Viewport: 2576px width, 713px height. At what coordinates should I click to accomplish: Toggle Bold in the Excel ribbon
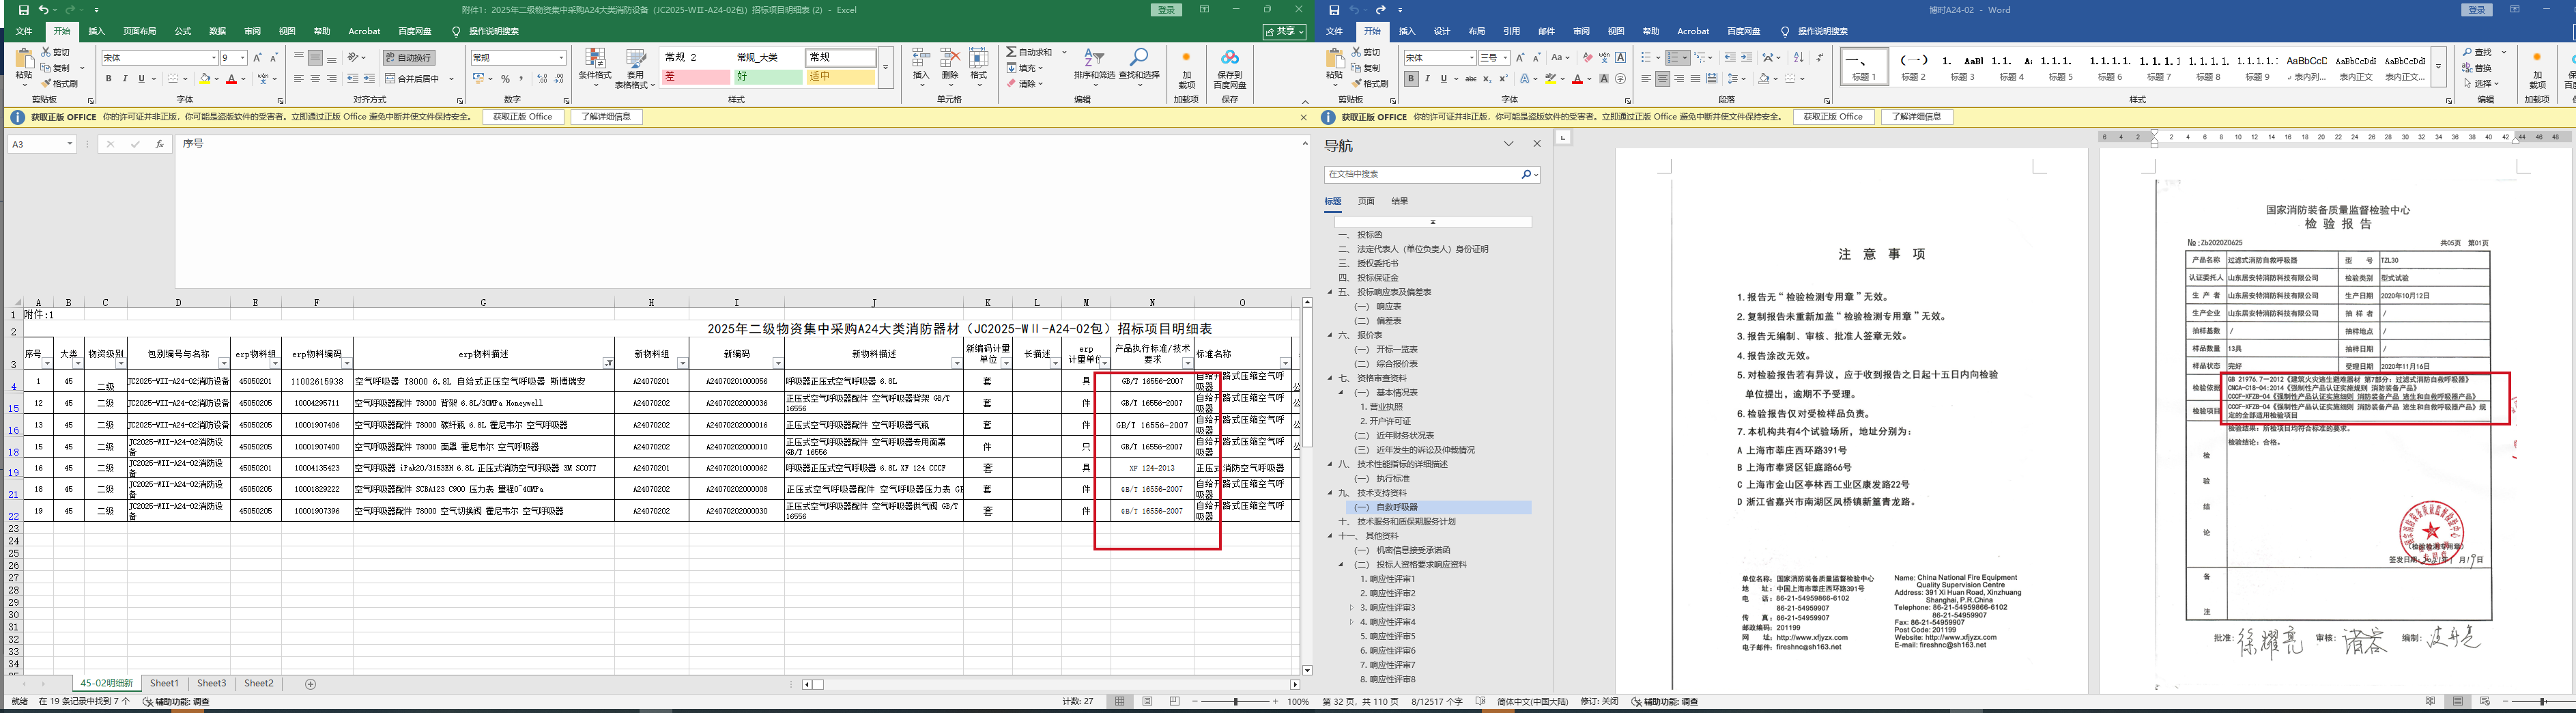tap(109, 79)
